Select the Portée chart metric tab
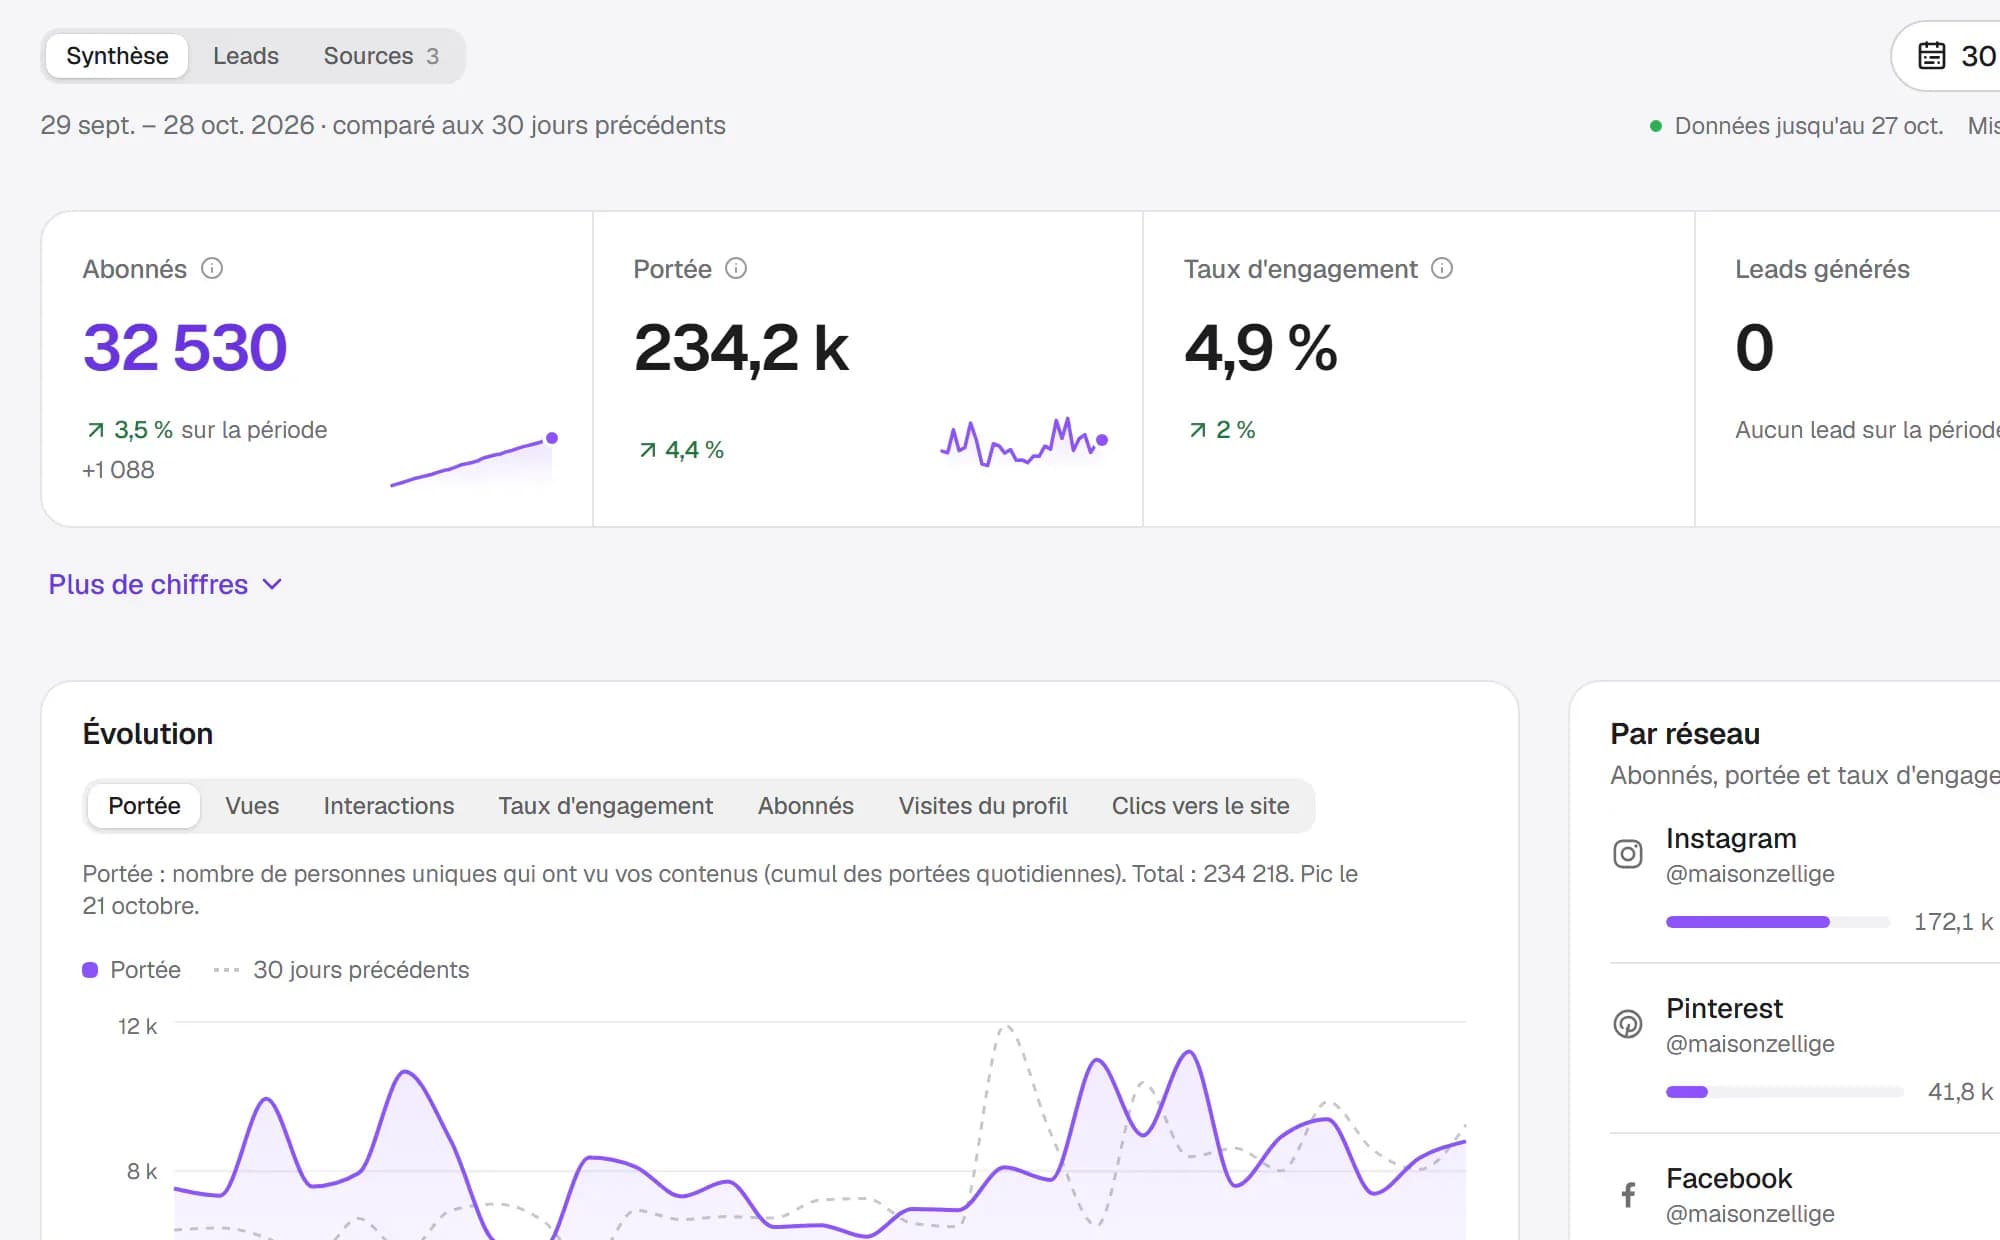This screenshot has height=1240, width=2000. (144, 806)
